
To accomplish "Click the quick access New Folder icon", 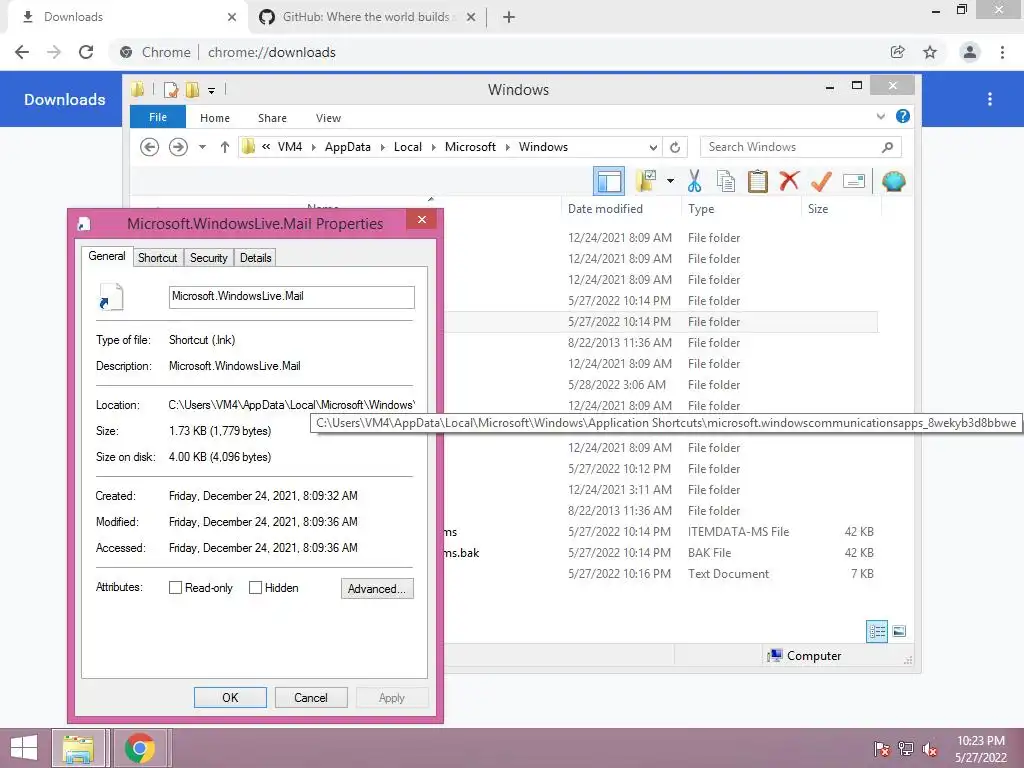I will pos(192,89).
